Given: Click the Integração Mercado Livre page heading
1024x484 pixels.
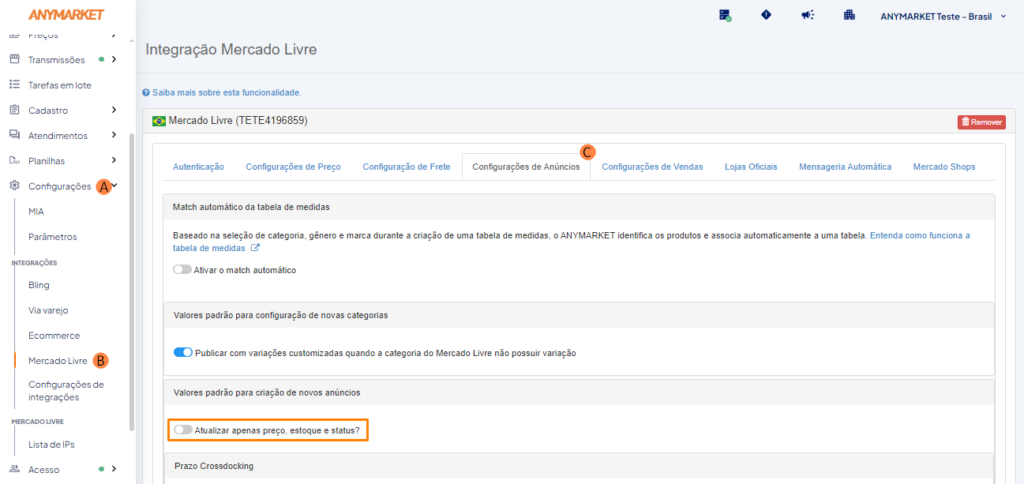Looking at the screenshot, I should (x=231, y=50).
